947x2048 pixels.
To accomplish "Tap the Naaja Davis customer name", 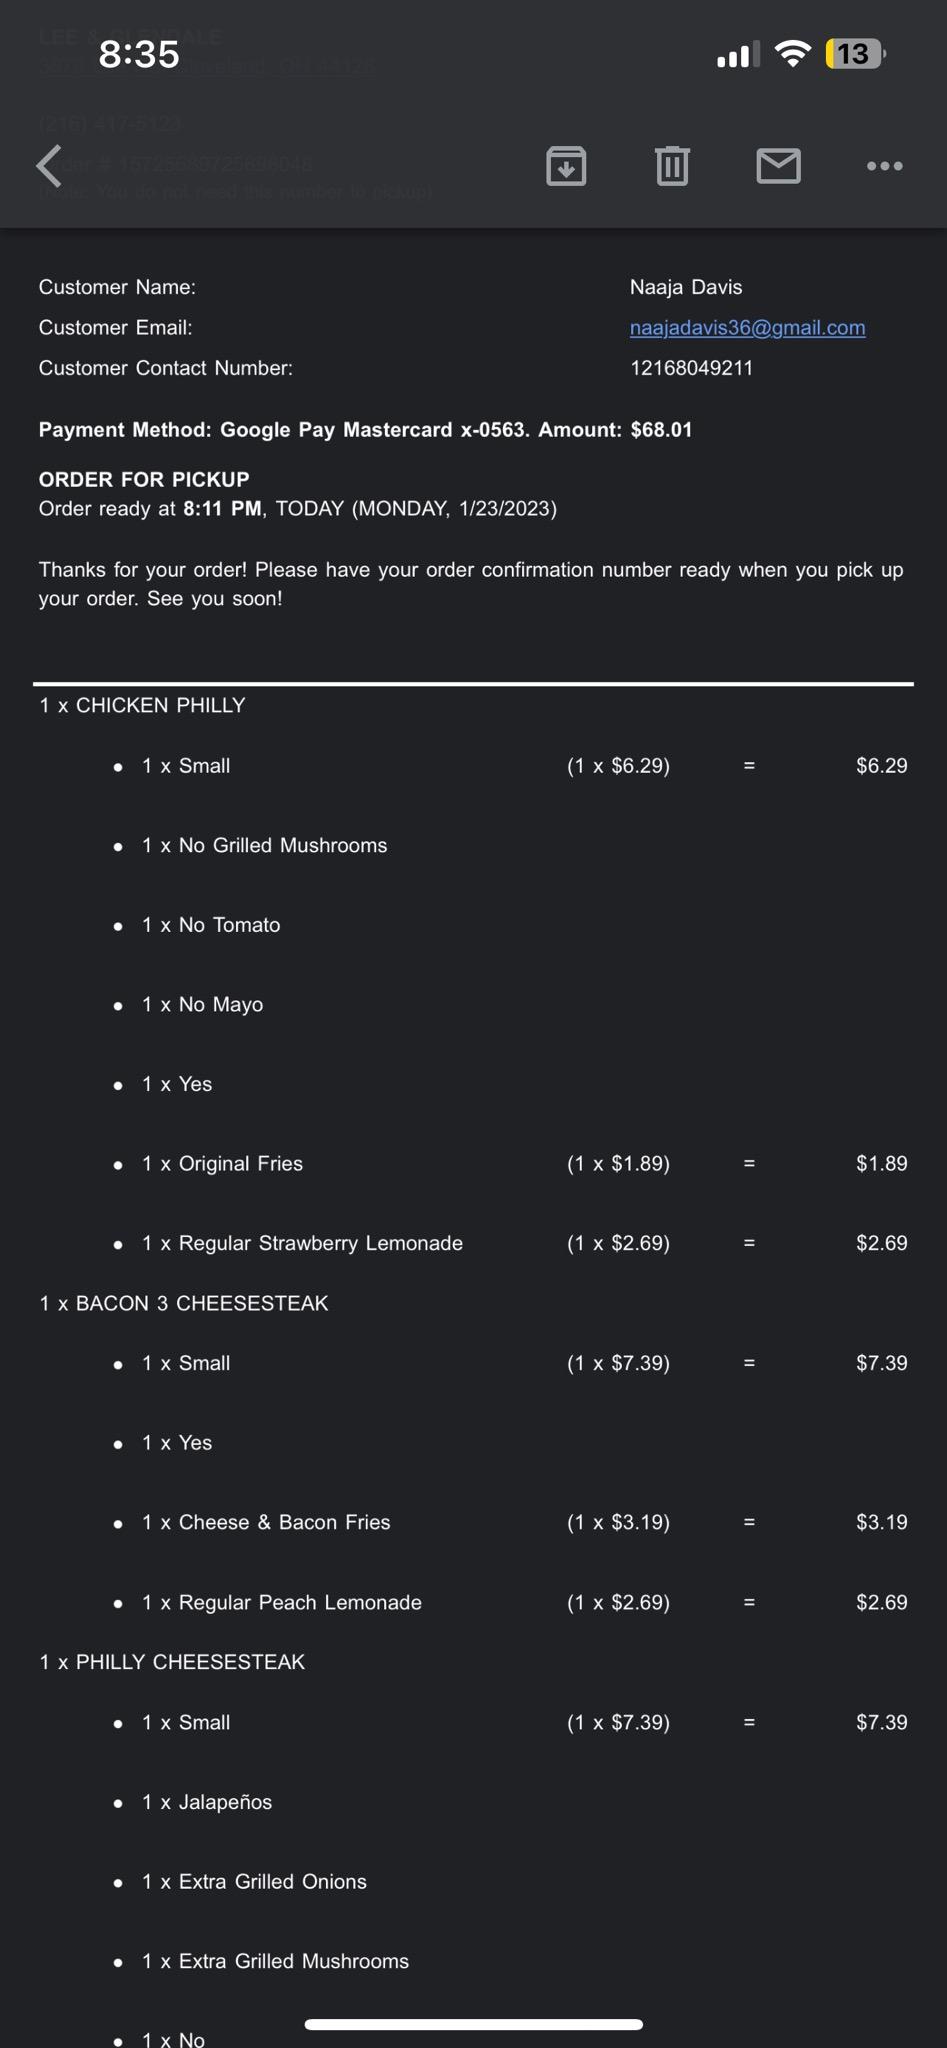I will (686, 287).
